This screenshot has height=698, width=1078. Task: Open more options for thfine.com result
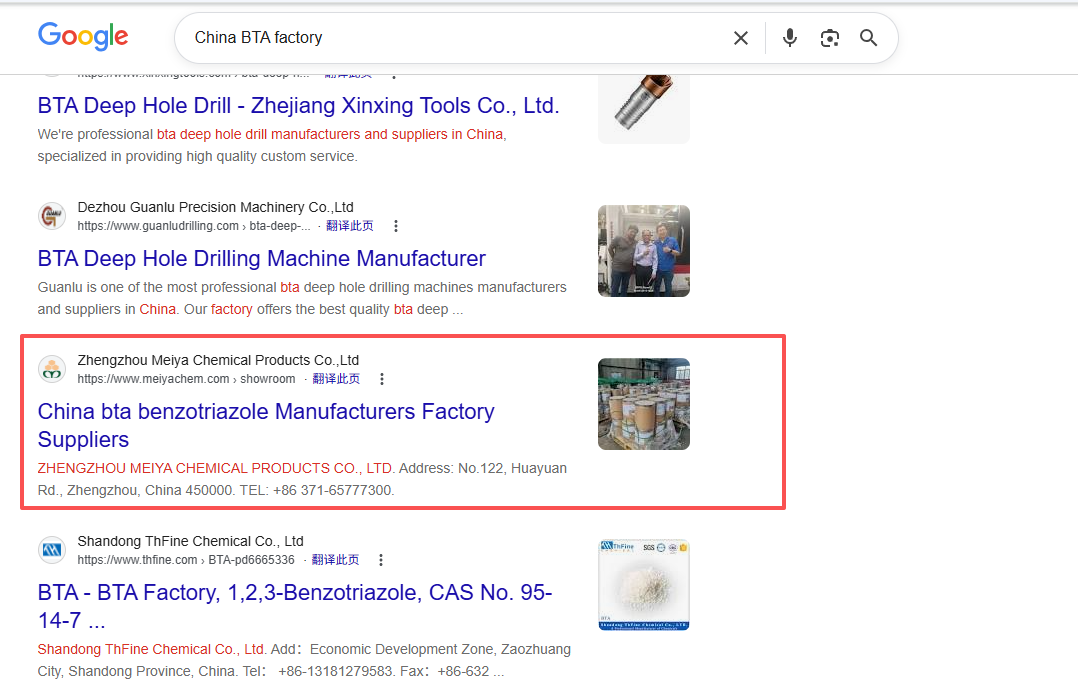click(381, 560)
